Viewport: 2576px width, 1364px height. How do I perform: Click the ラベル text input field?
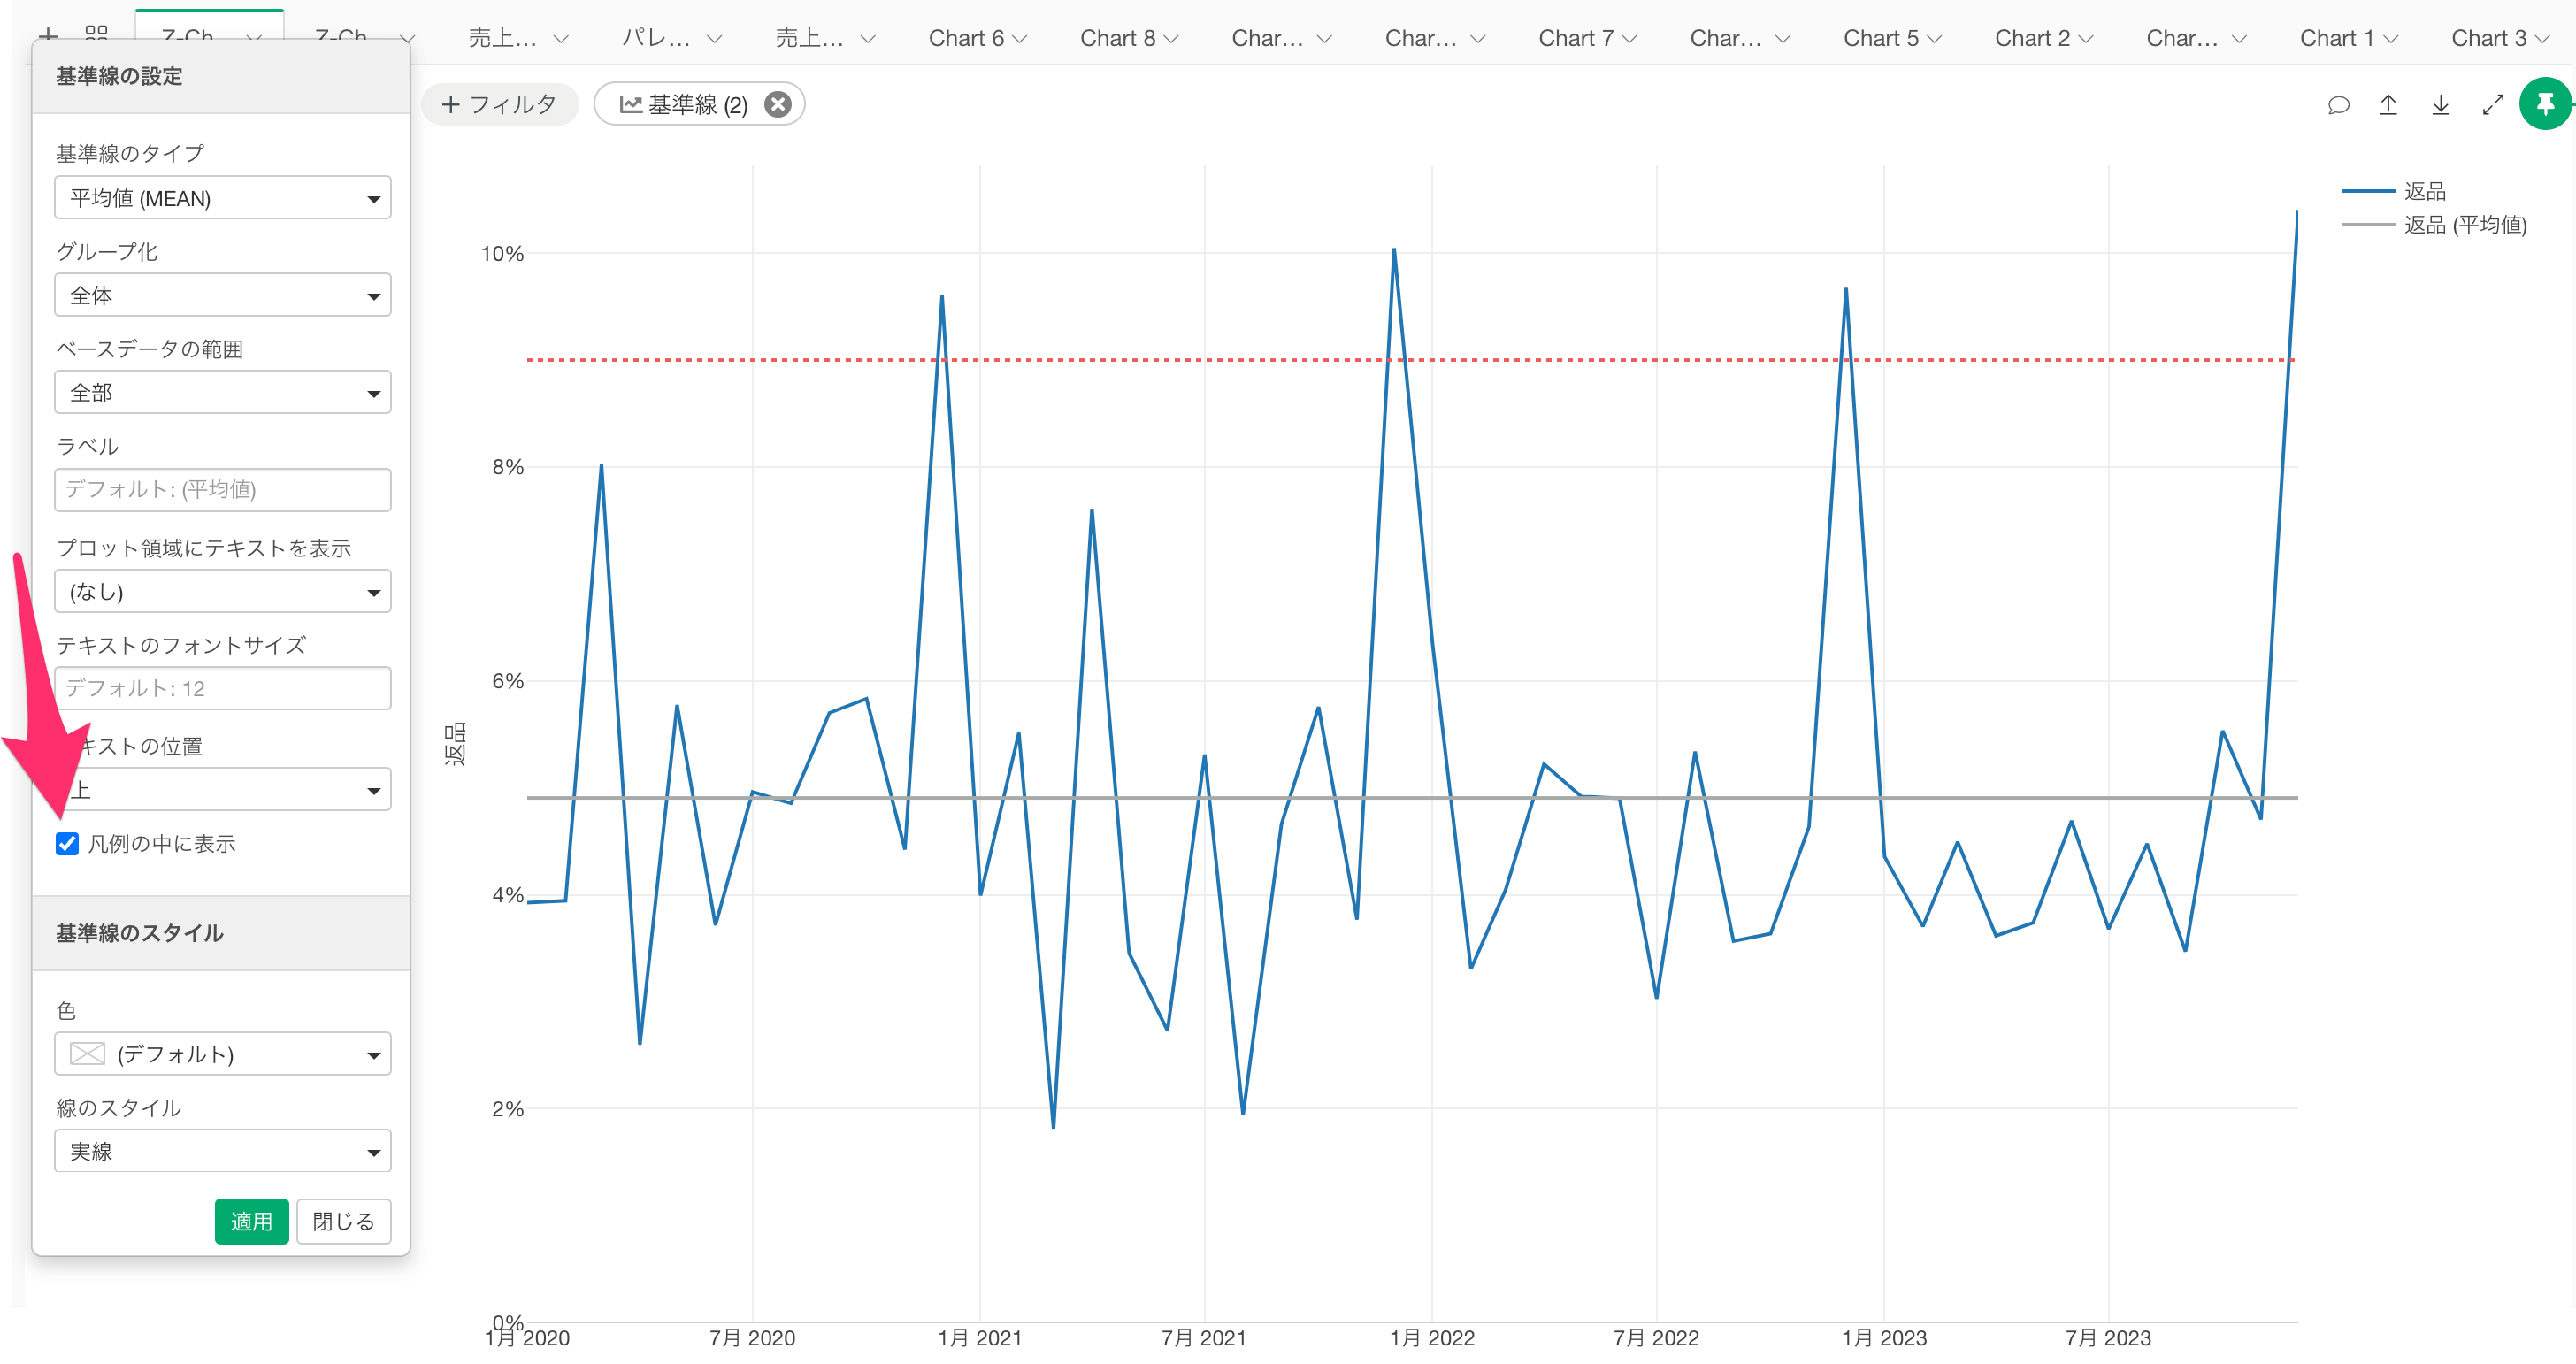(x=222, y=489)
